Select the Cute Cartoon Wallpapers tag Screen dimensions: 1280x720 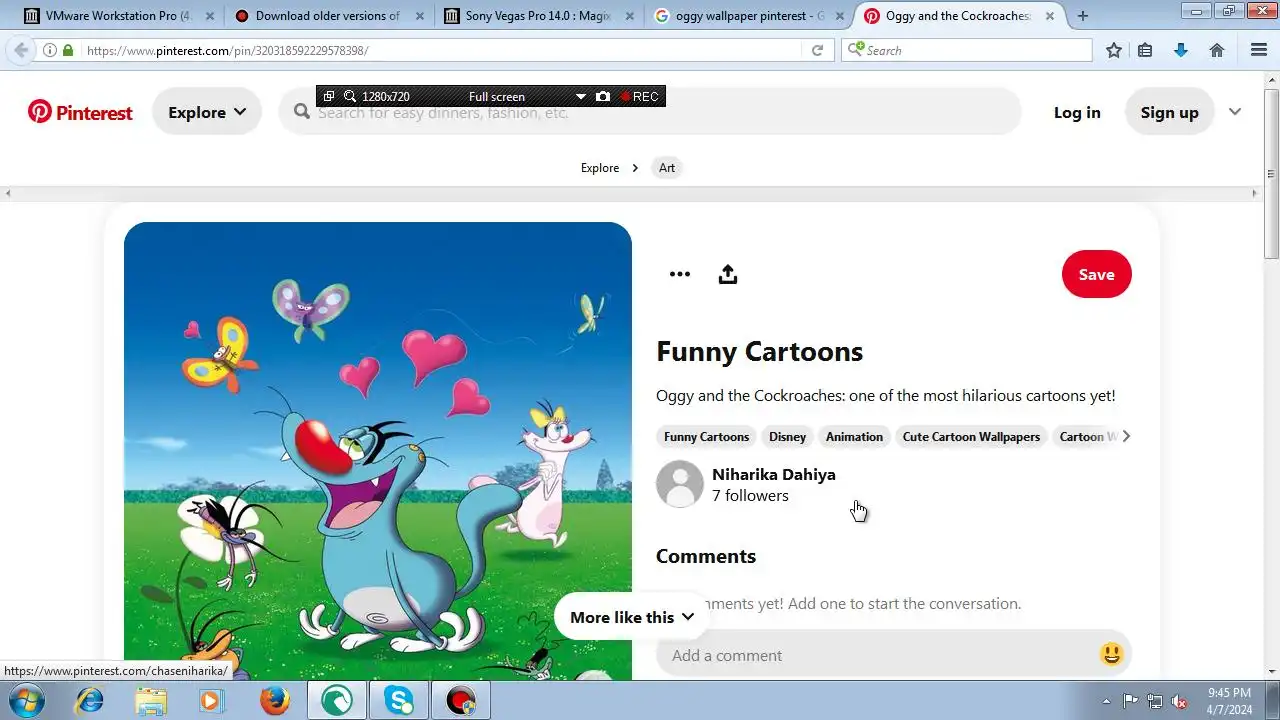coord(971,437)
